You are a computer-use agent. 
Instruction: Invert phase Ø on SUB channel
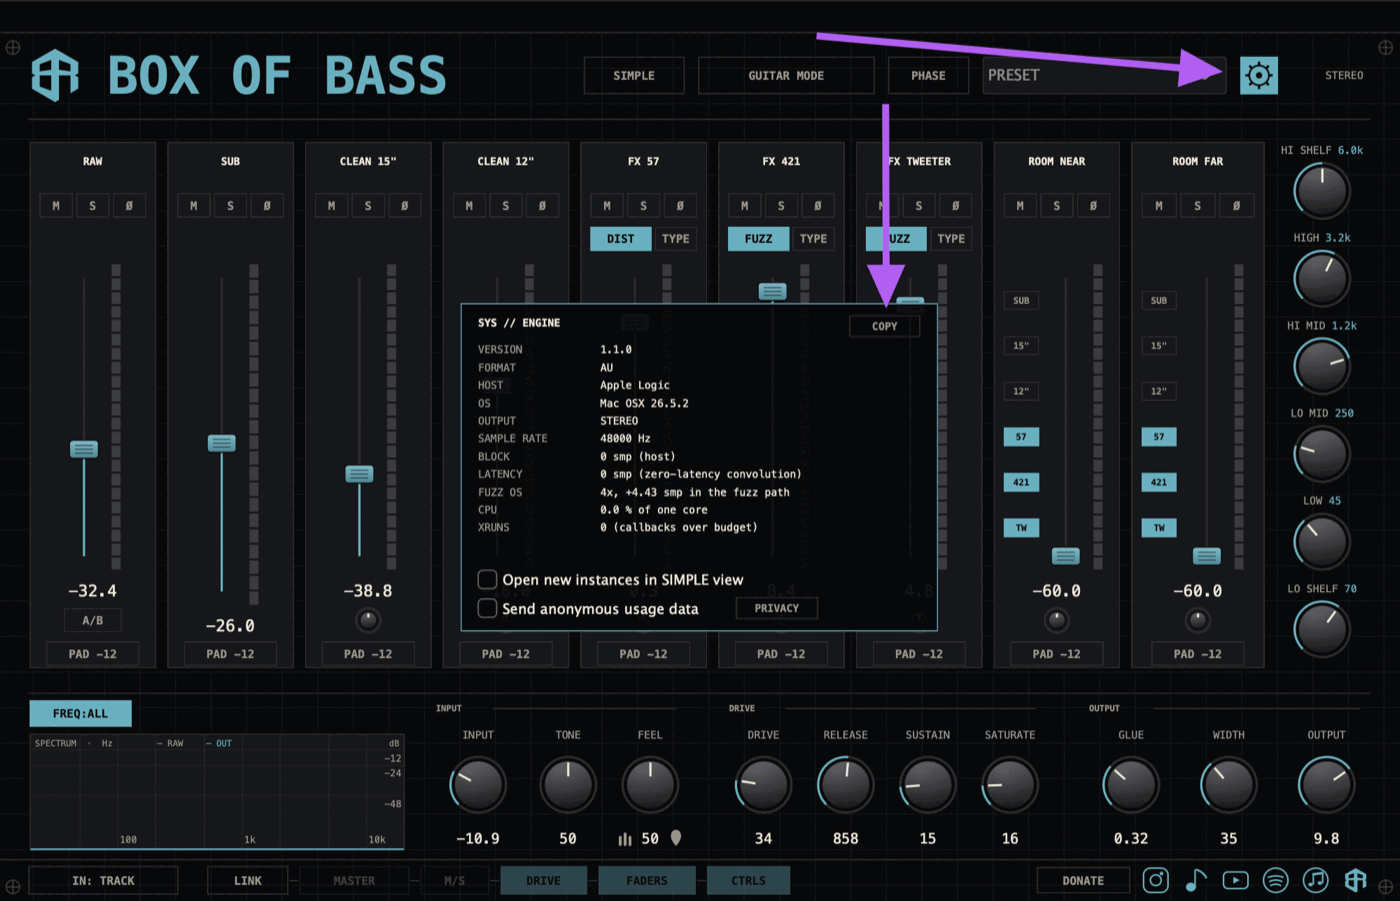pyautogui.click(x=267, y=206)
